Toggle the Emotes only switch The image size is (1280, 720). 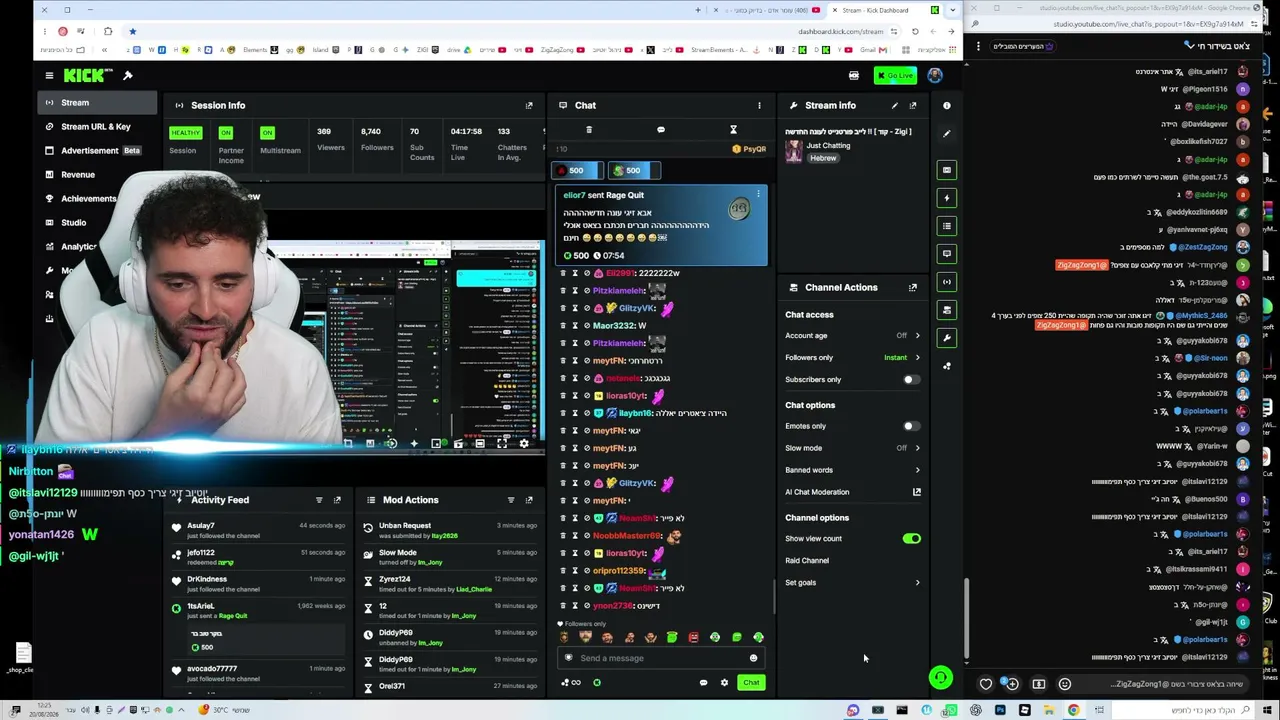[910, 427]
